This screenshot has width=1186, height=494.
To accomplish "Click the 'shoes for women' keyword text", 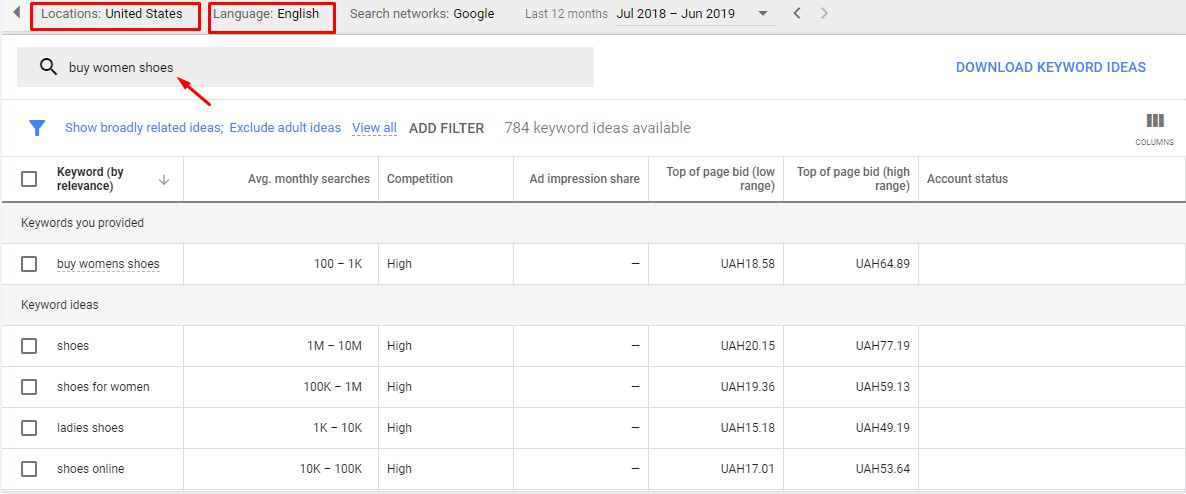I will tap(104, 387).
